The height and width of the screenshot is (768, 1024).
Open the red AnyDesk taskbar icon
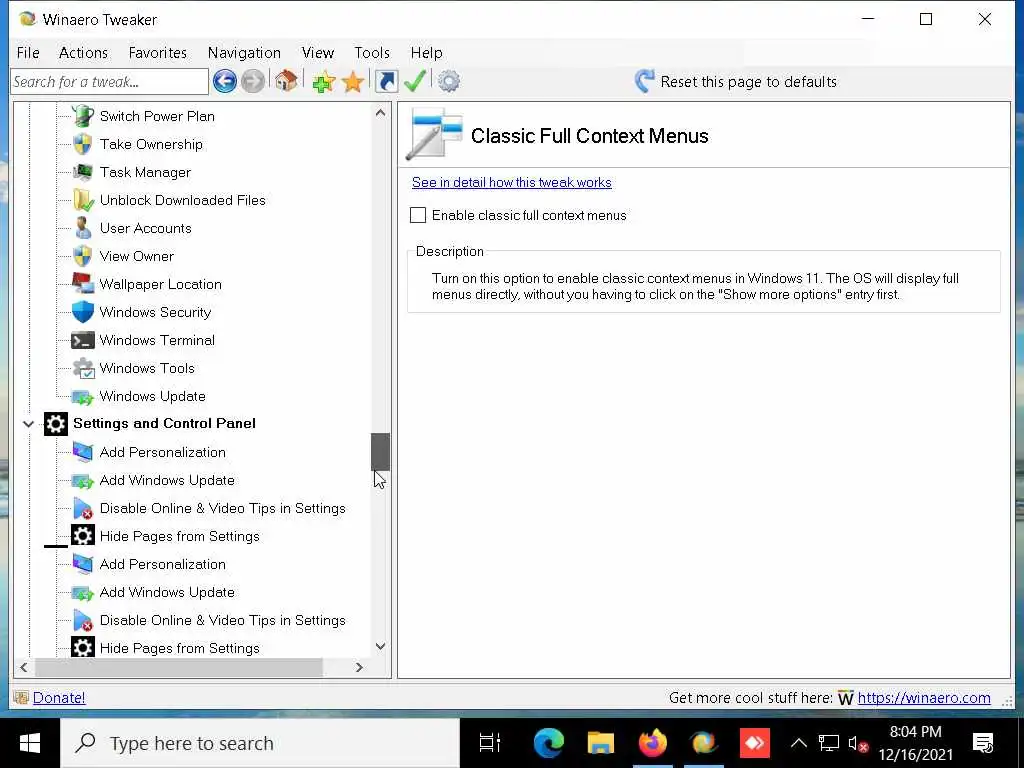pos(755,743)
